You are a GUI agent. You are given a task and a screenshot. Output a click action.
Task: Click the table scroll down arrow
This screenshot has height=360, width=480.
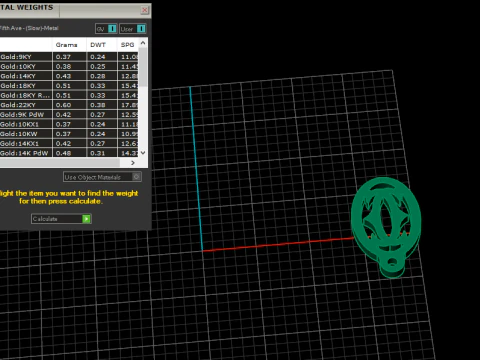coord(143,153)
